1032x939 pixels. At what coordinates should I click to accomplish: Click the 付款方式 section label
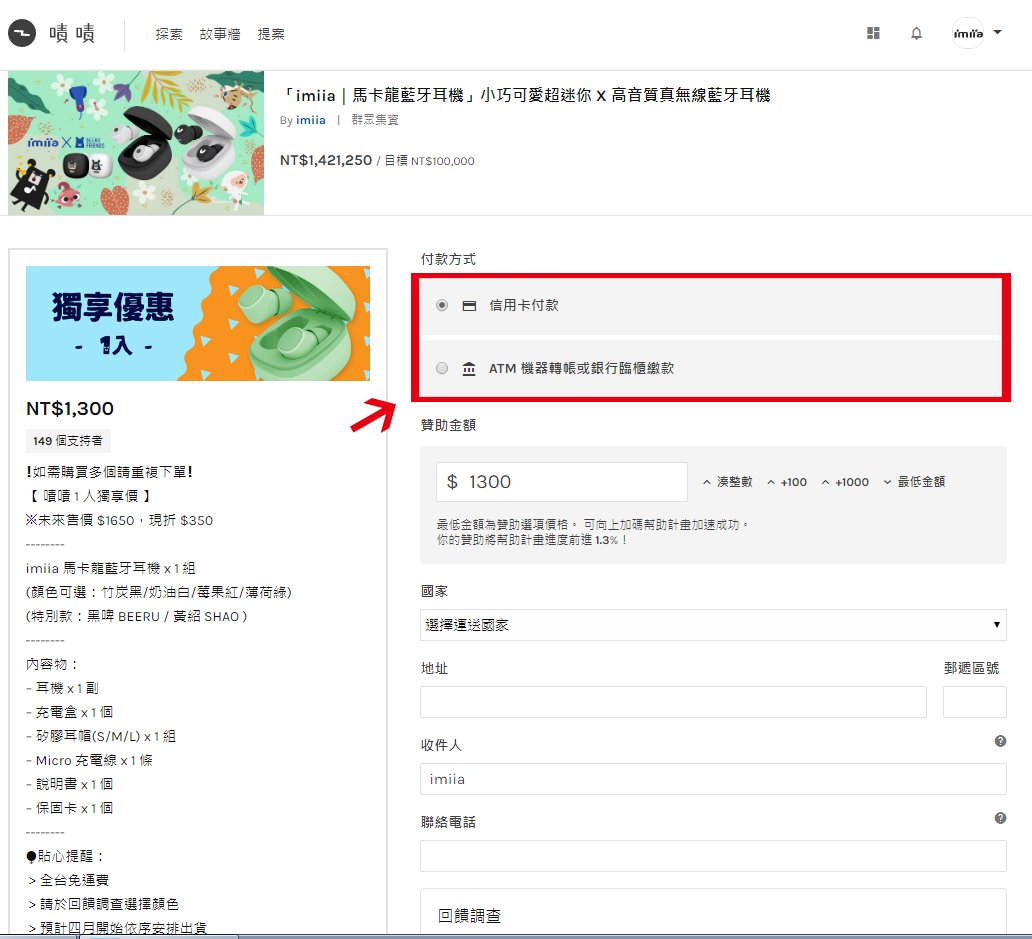pyautogui.click(x=448, y=259)
